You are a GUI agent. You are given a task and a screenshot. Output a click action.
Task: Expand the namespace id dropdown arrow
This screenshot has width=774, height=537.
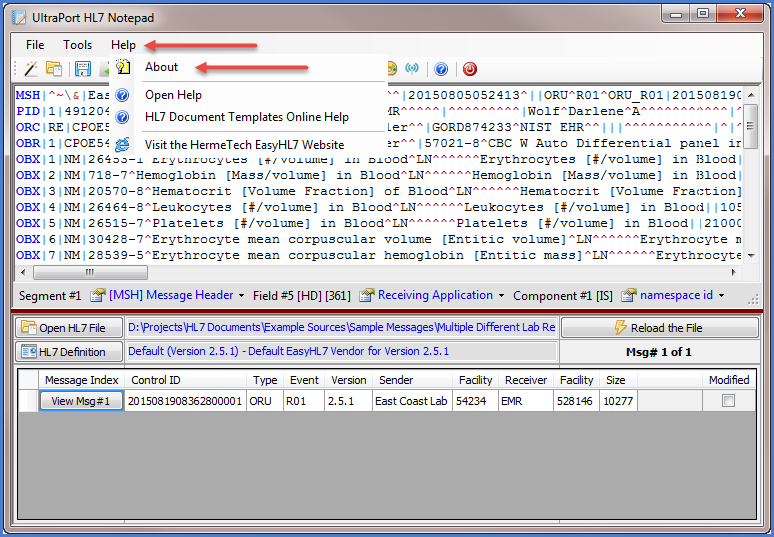[x=722, y=296]
